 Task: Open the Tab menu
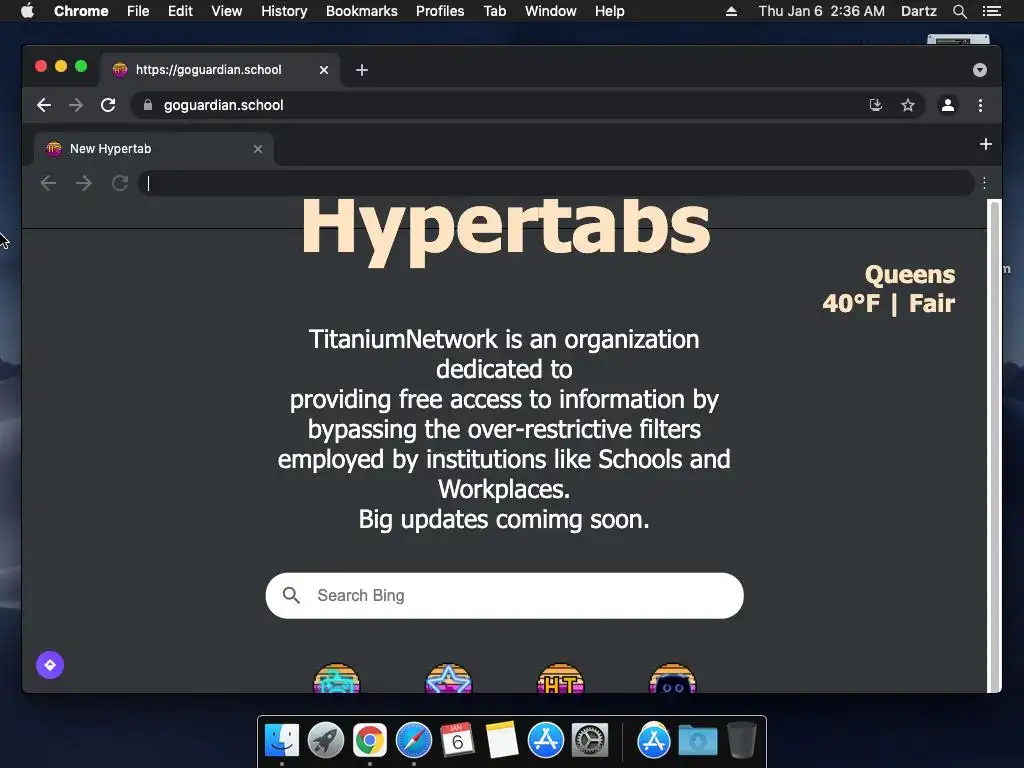[495, 11]
